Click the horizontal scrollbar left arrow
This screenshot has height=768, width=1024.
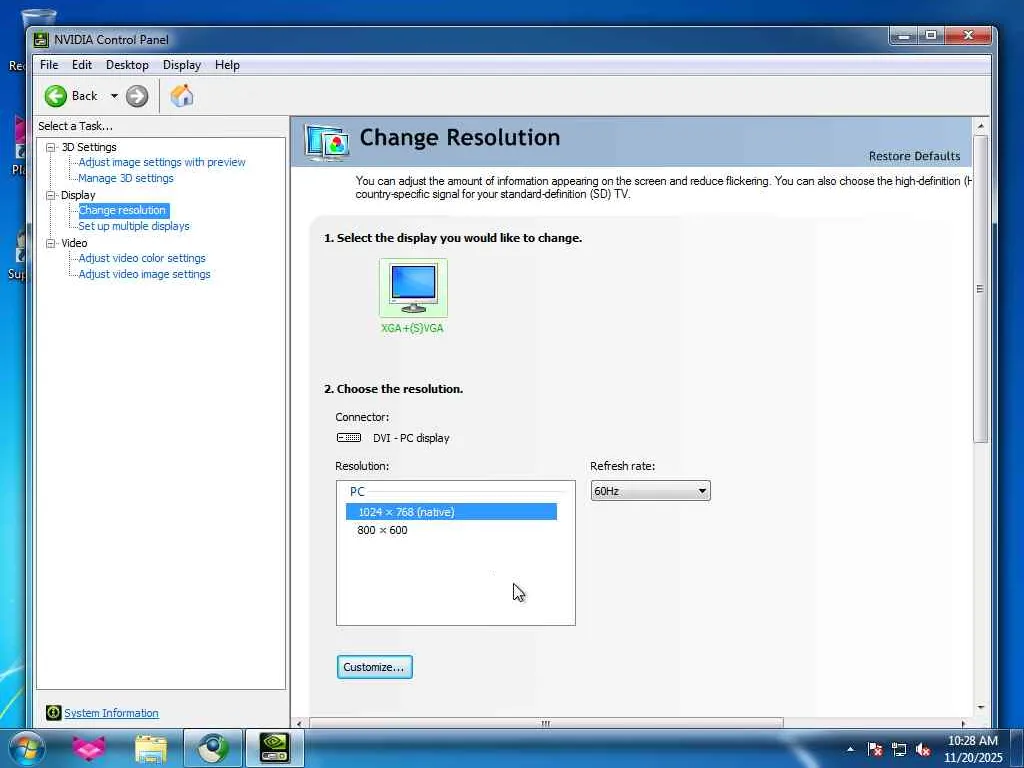299,724
